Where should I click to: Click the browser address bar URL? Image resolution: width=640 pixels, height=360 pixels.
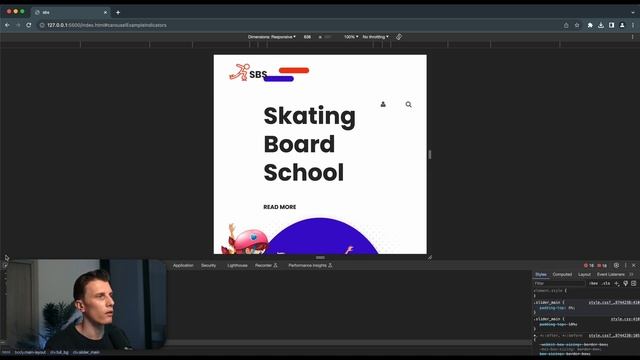click(x=107, y=25)
